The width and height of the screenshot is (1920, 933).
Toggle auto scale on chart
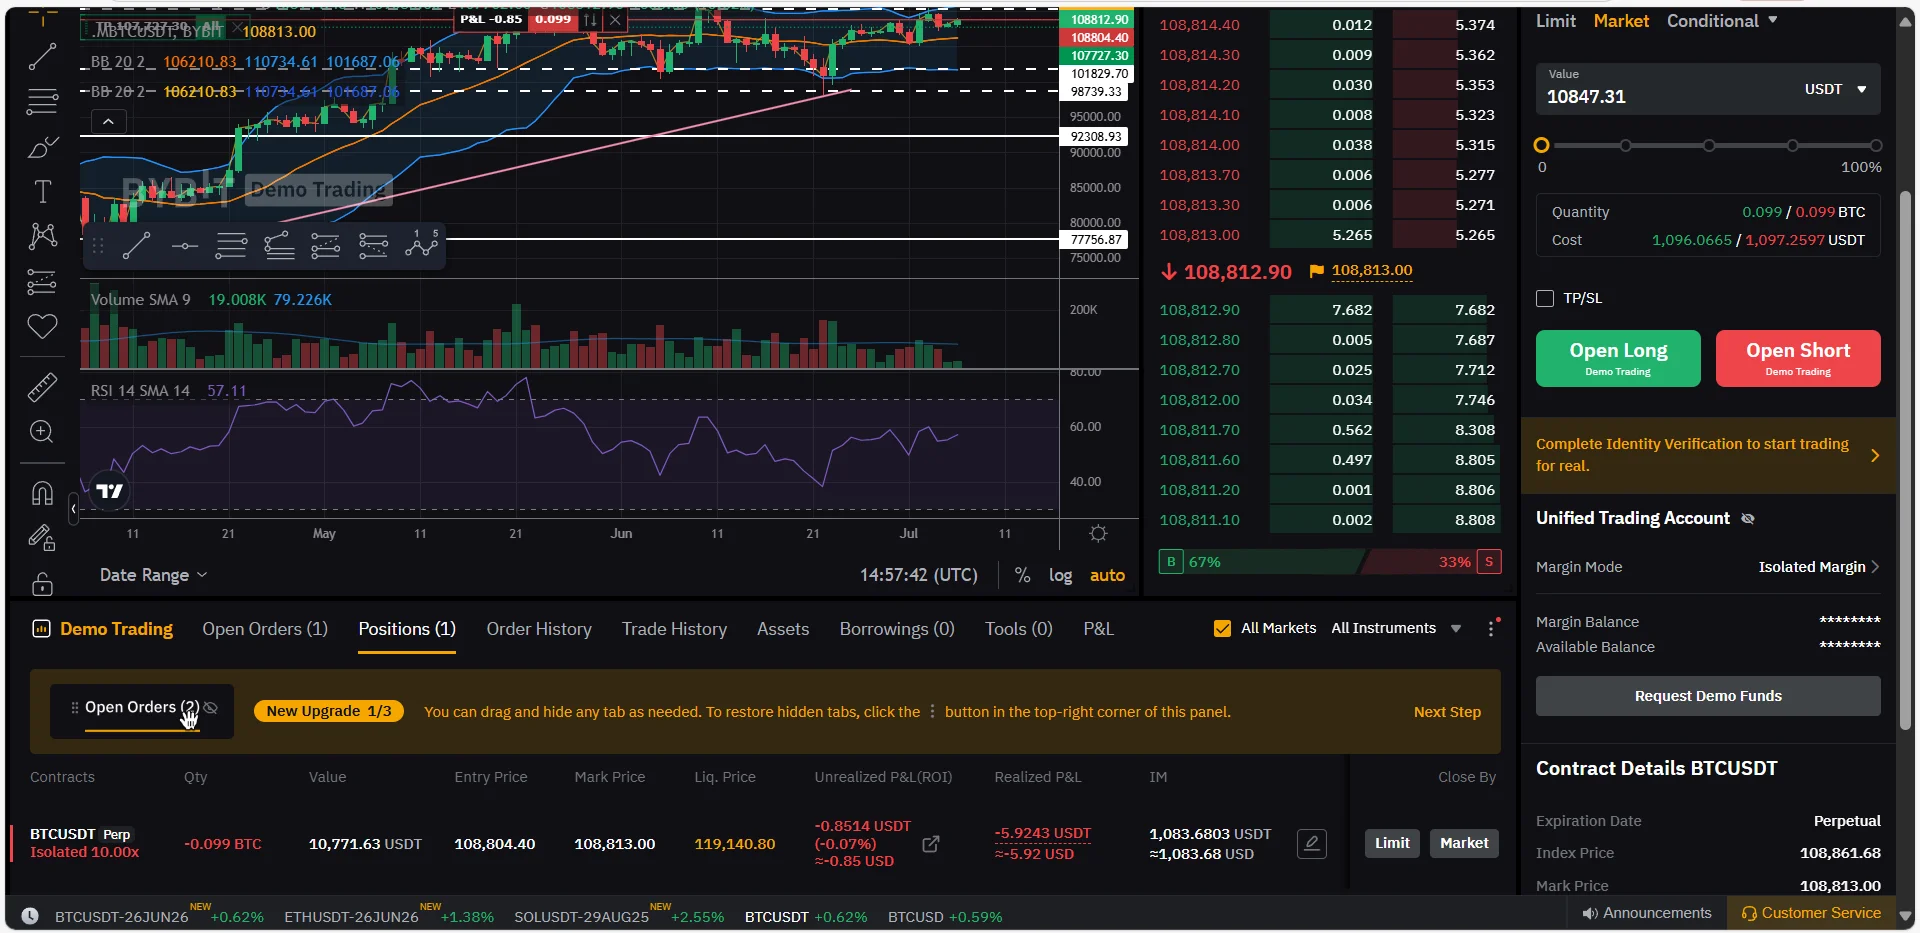click(1107, 575)
